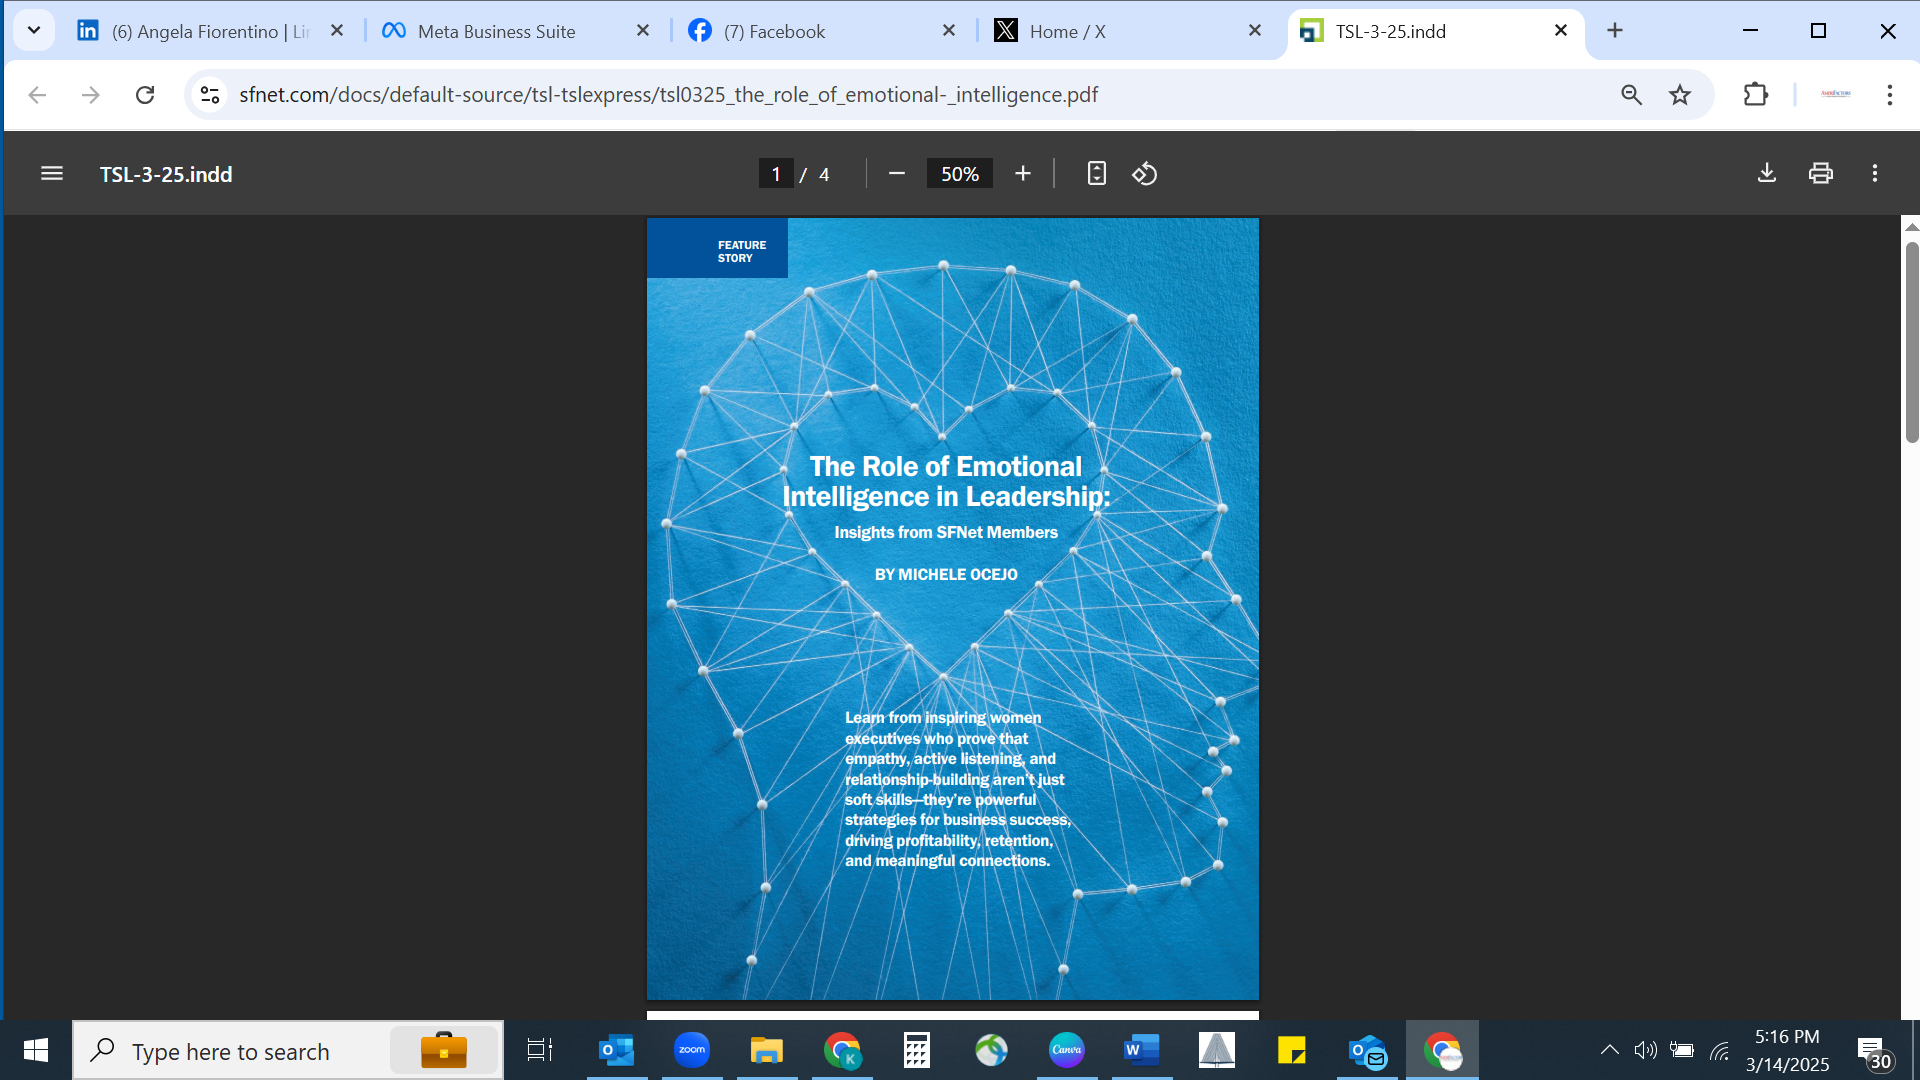Click the zoom in plus button
The height and width of the screenshot is (1080, 1920).
coord(1023,174)
